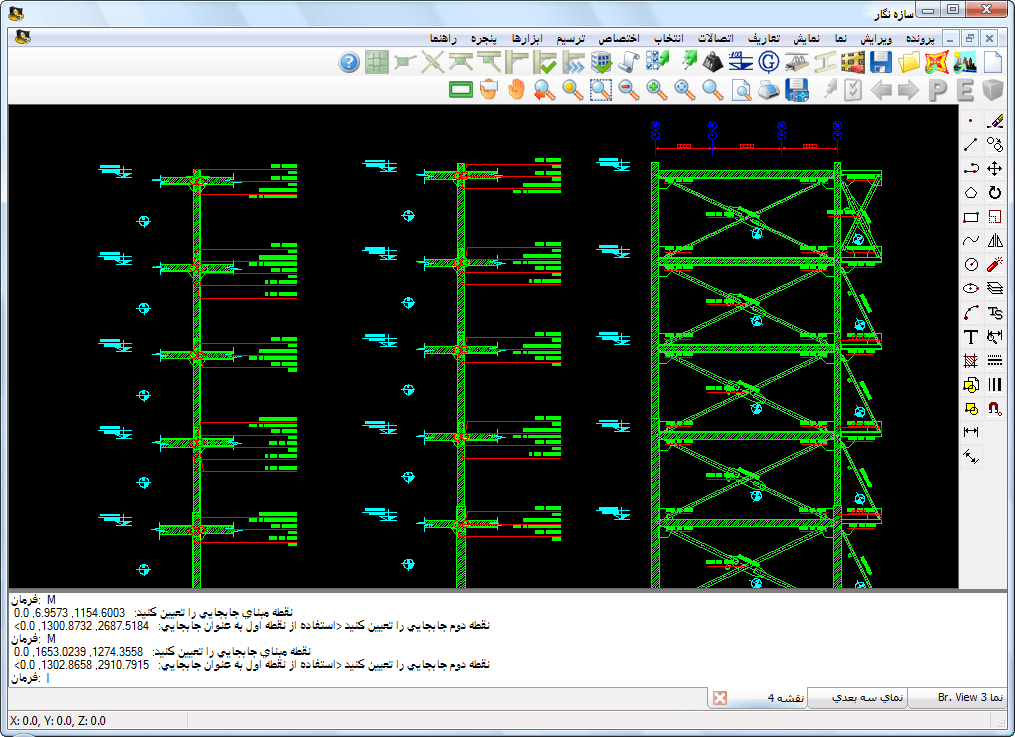Screen dimensions: 1015x737
Task: Select the Text tool (T icon)
Action: (970, 337)
